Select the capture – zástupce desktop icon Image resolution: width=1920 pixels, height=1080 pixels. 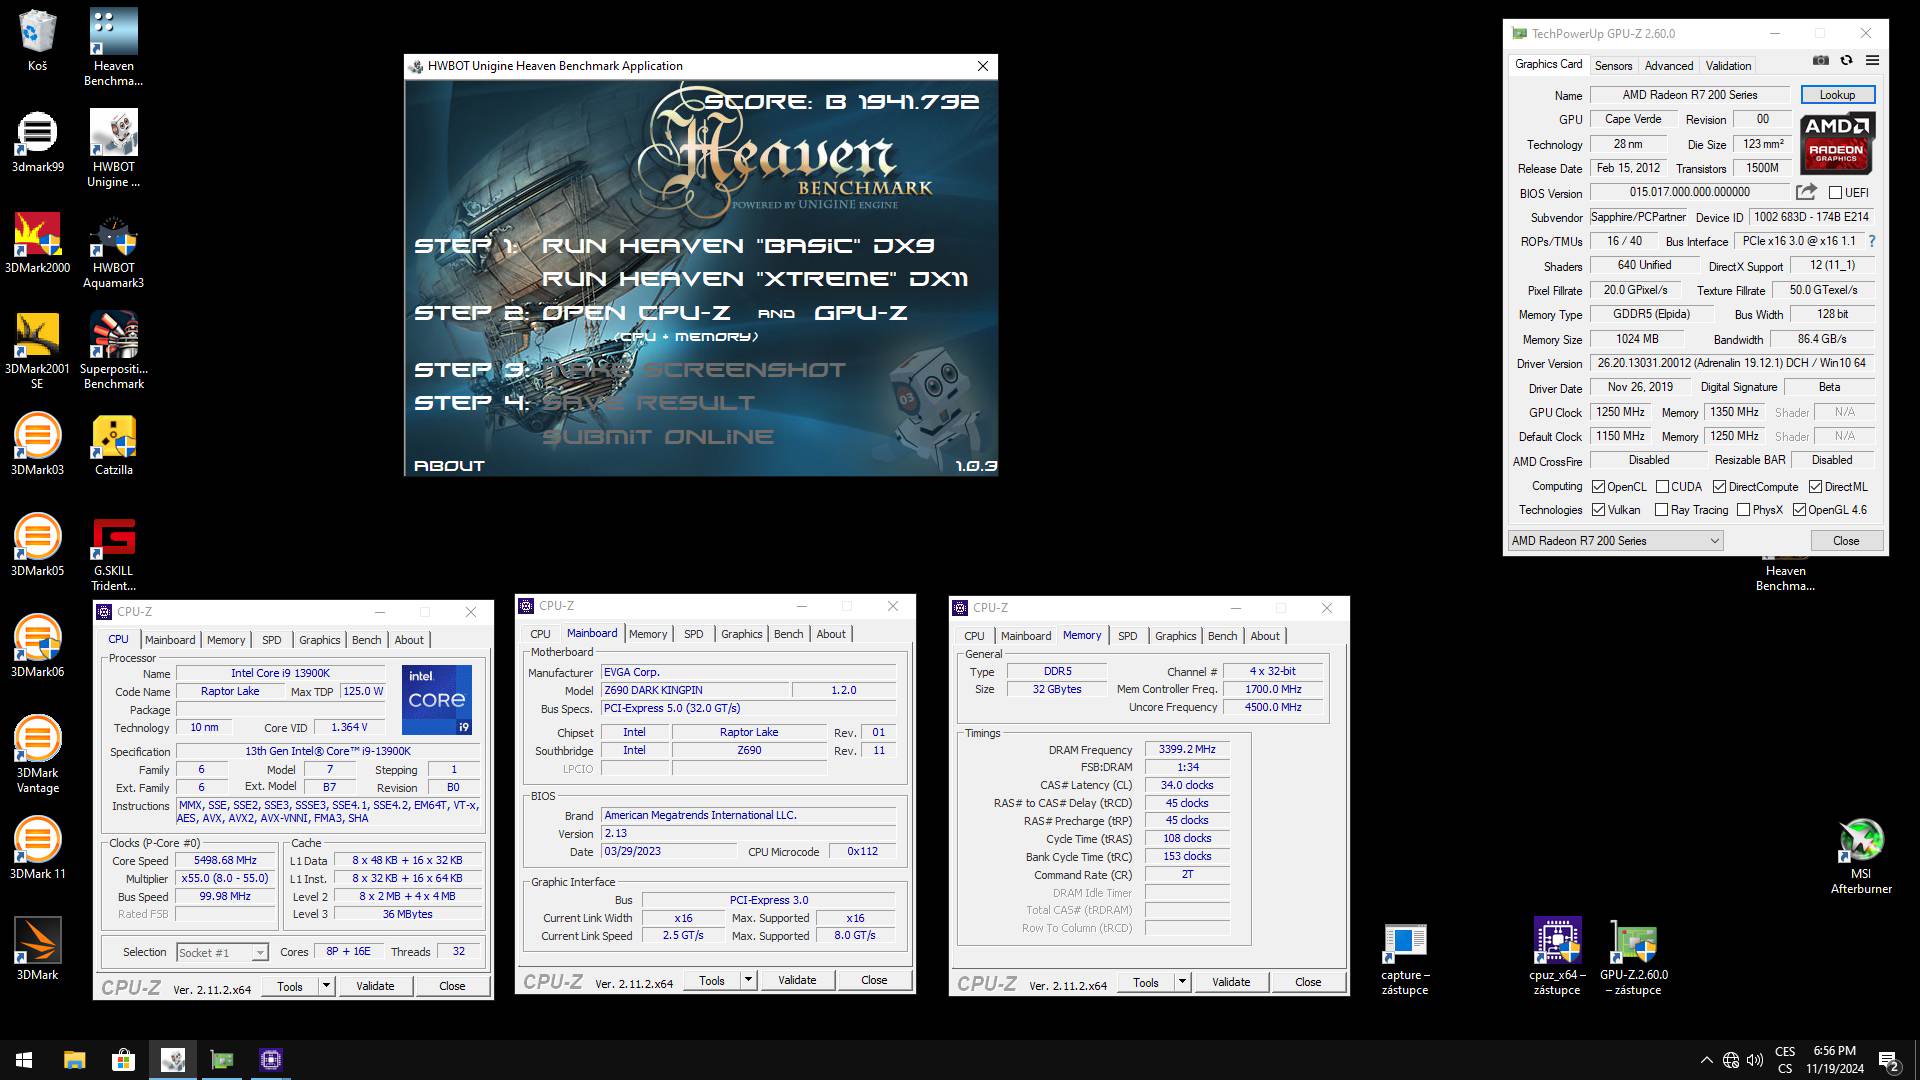tap(1405, 958)
